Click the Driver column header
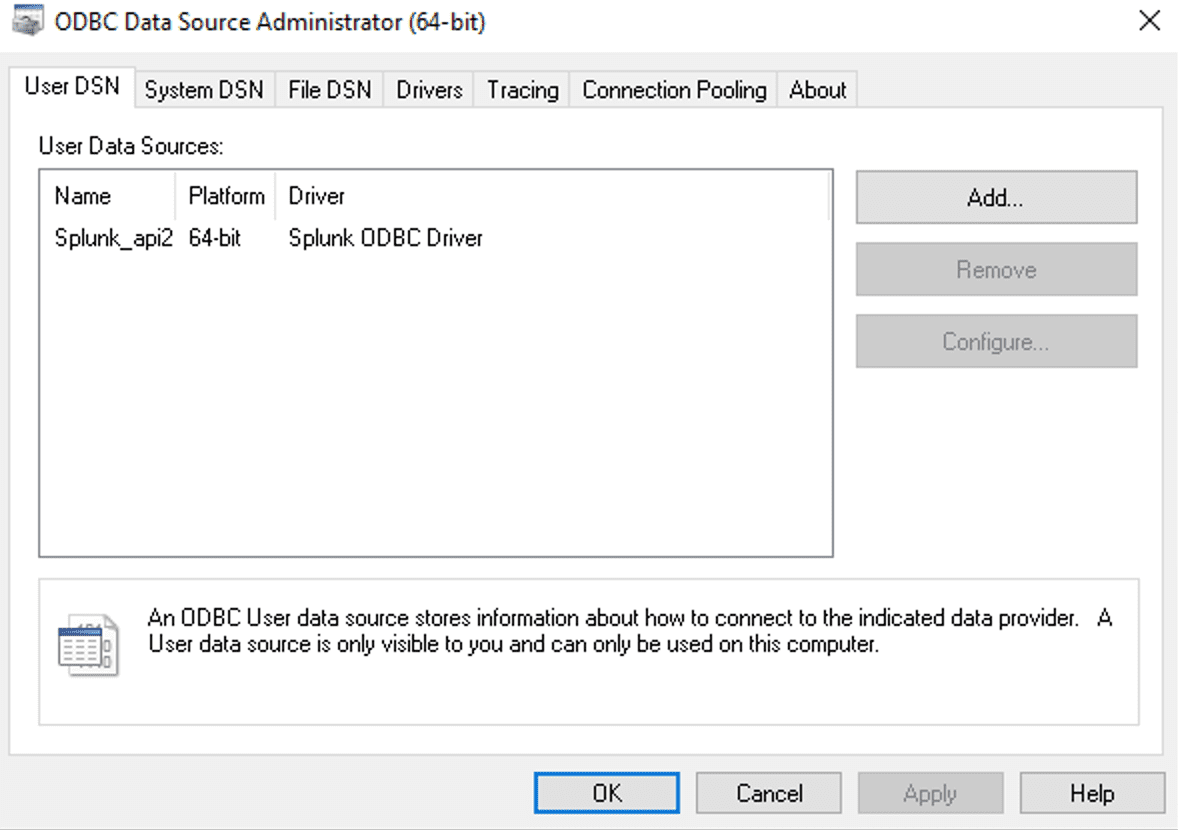The width and height of the screenshot is (1178, 830). pyautogui.click(x=317, y=196)
